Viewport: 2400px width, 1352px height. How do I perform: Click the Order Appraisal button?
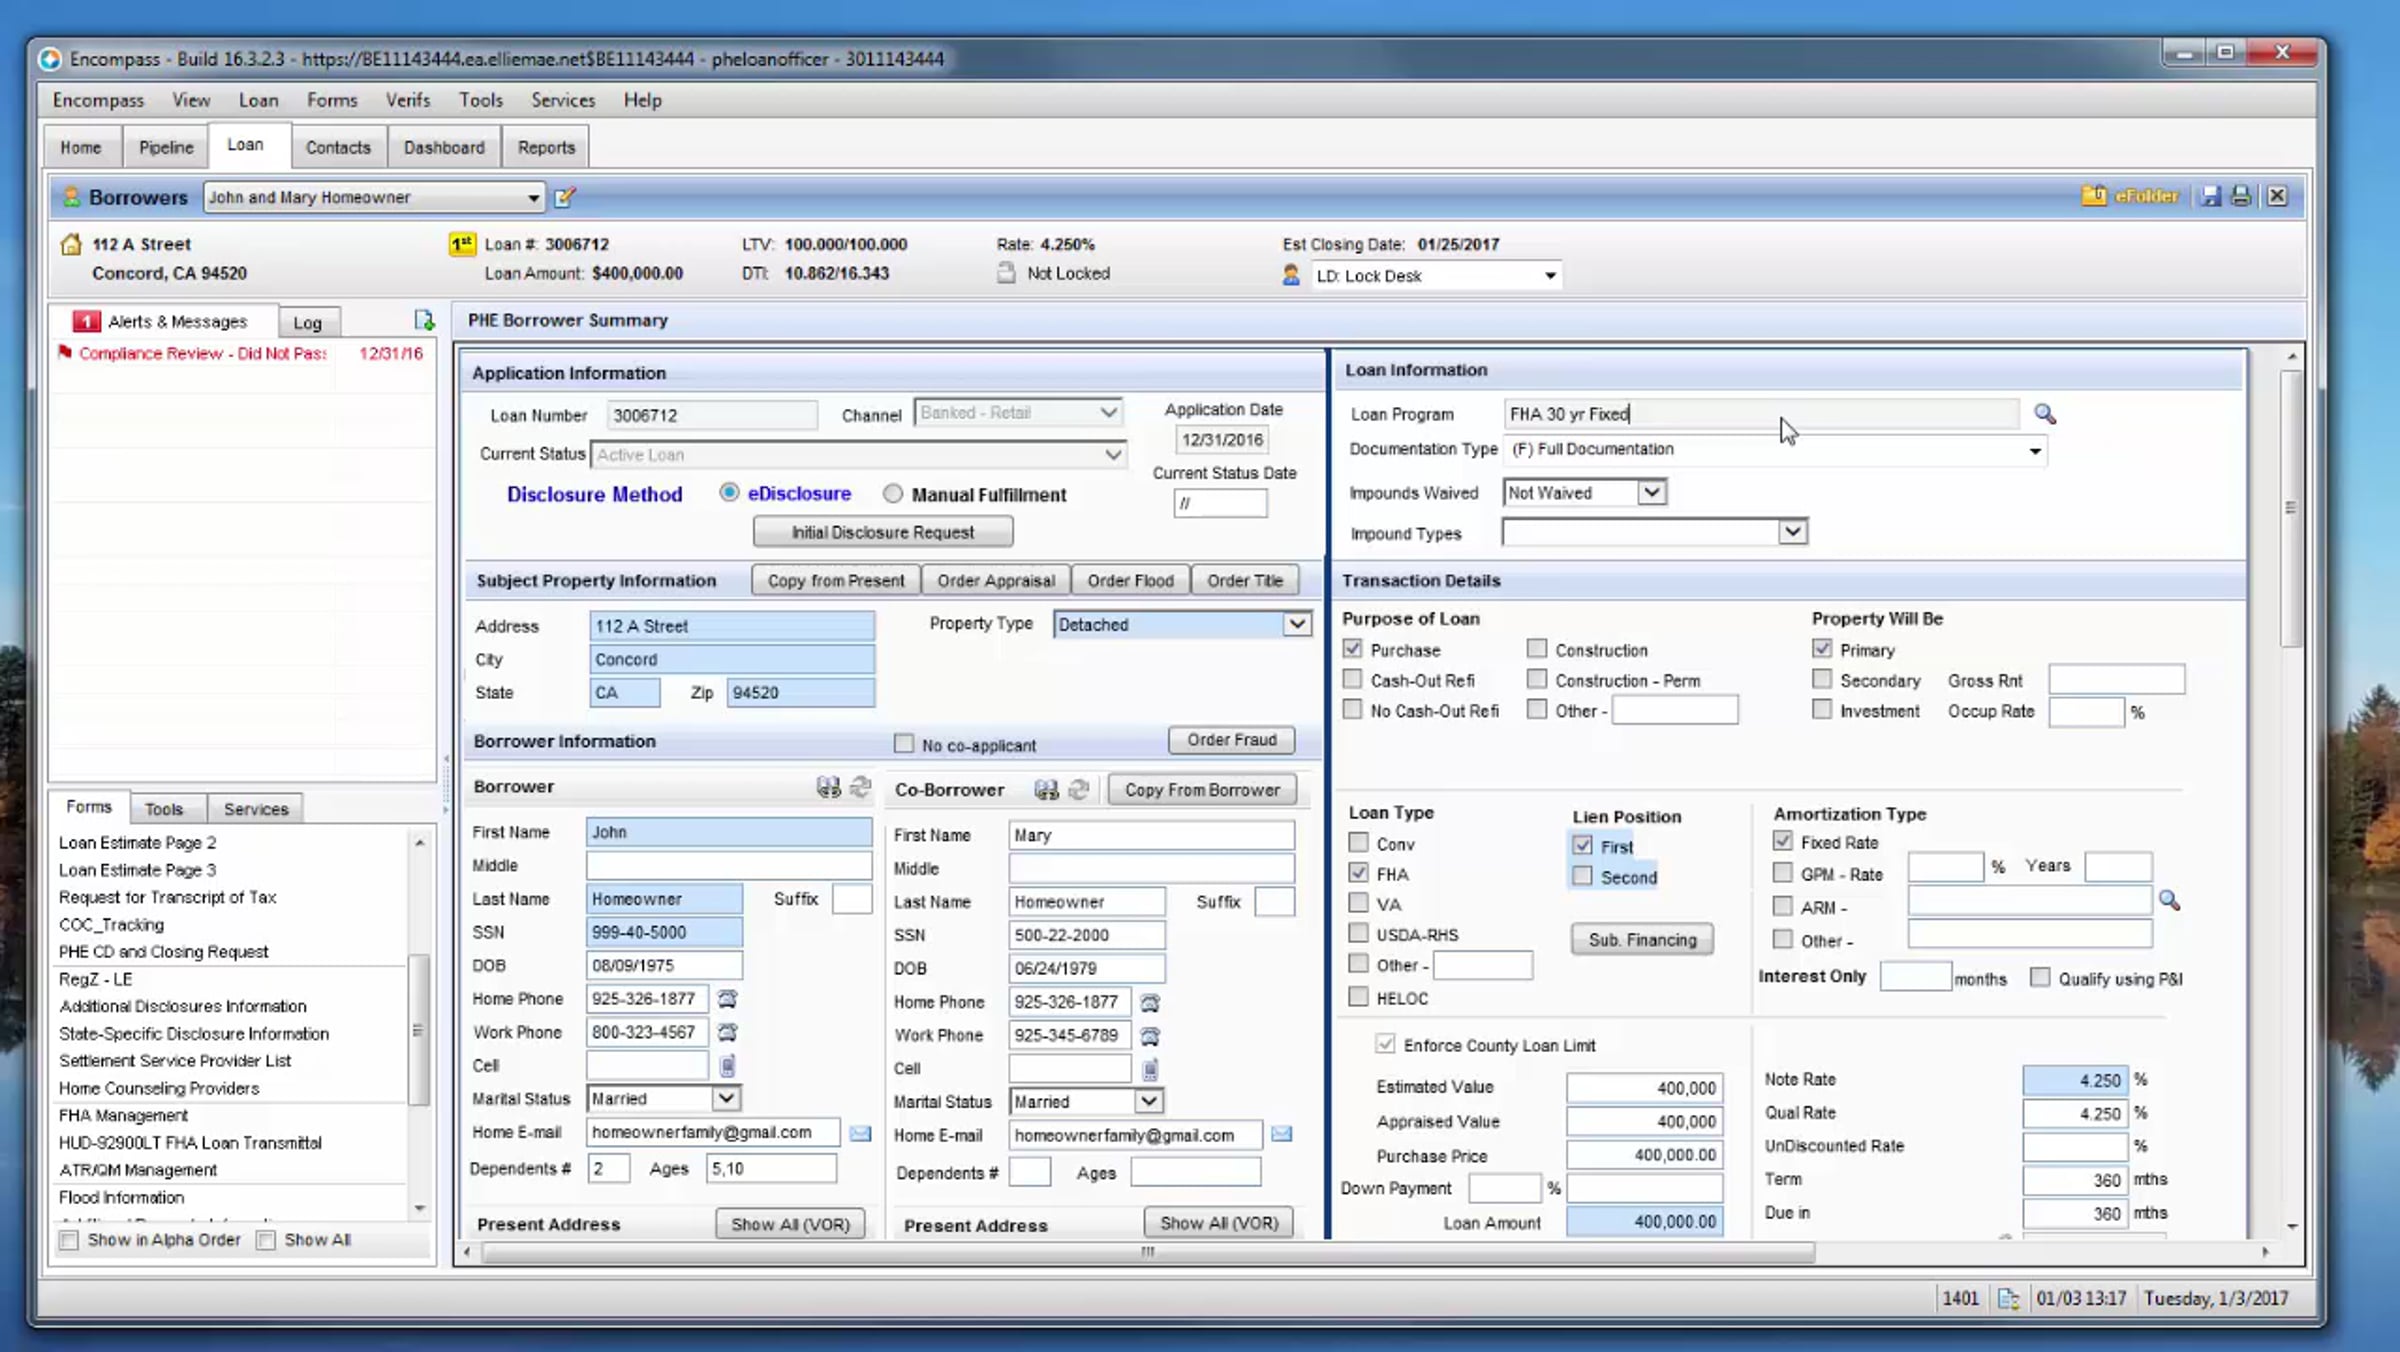tap(996, 580)
